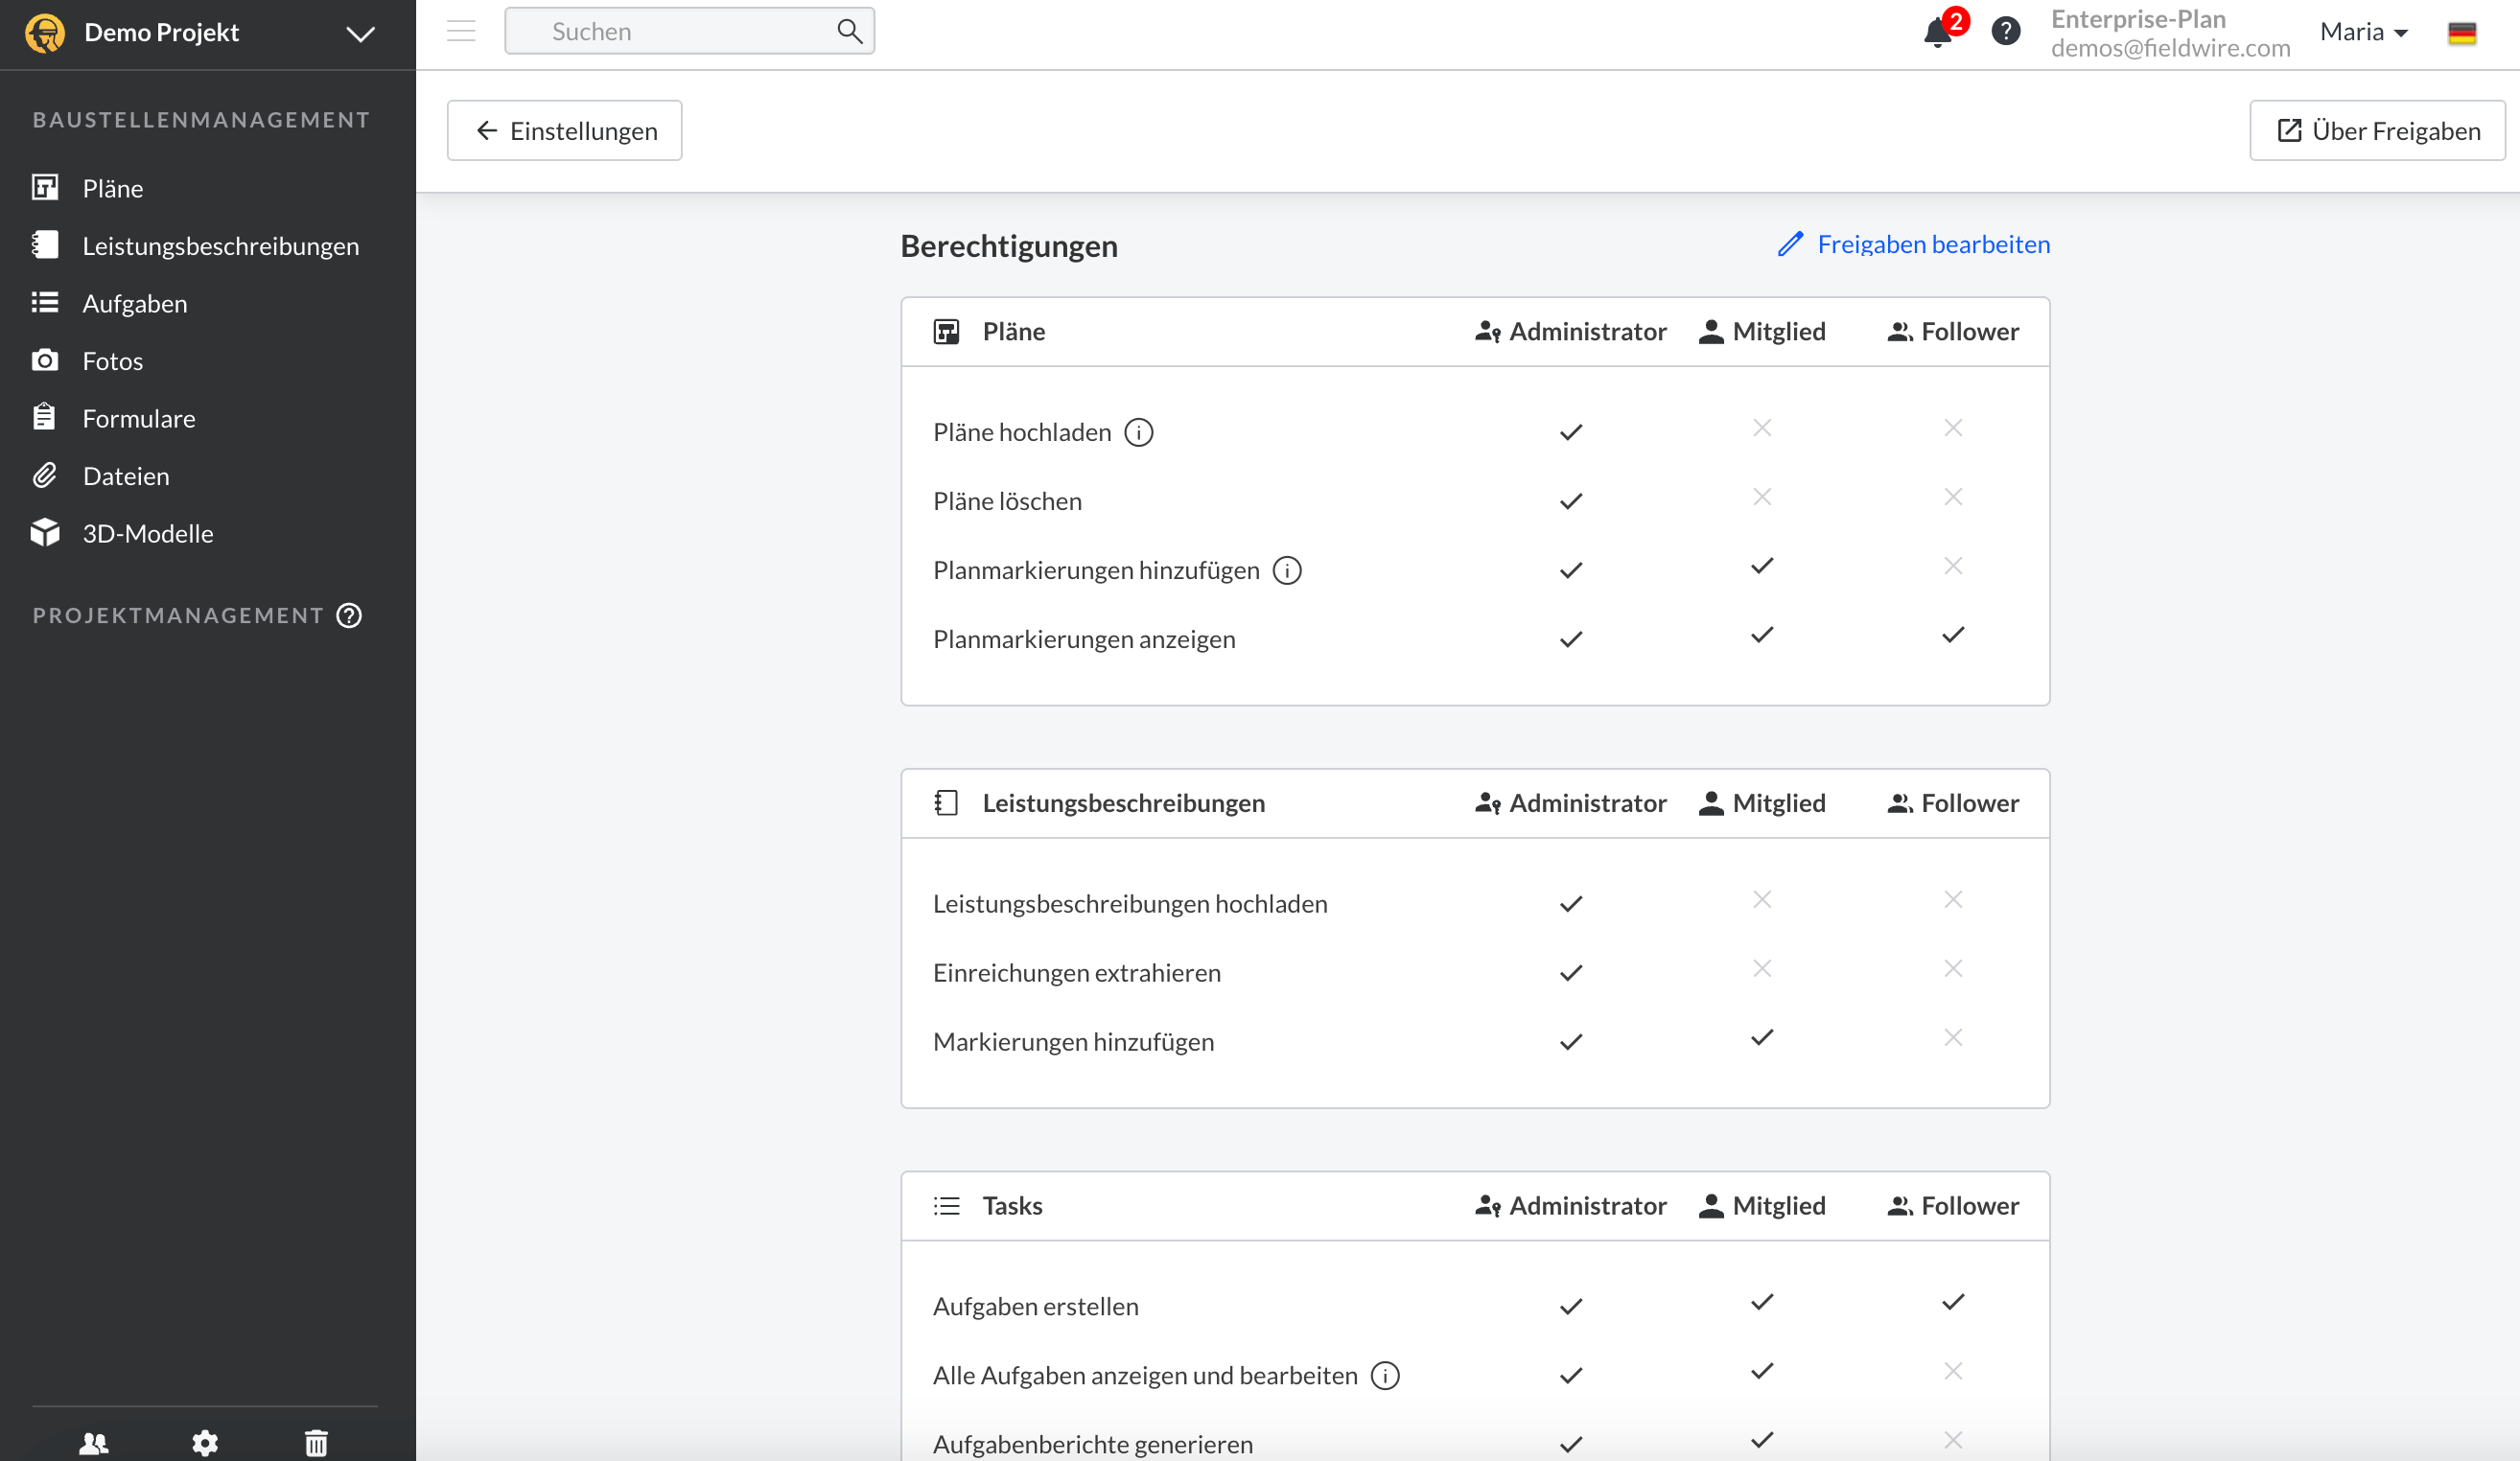Open Leistungsbeschreibungen in the sidebar
This screenshot has height=1461, width=2520.
click(221, 246)
